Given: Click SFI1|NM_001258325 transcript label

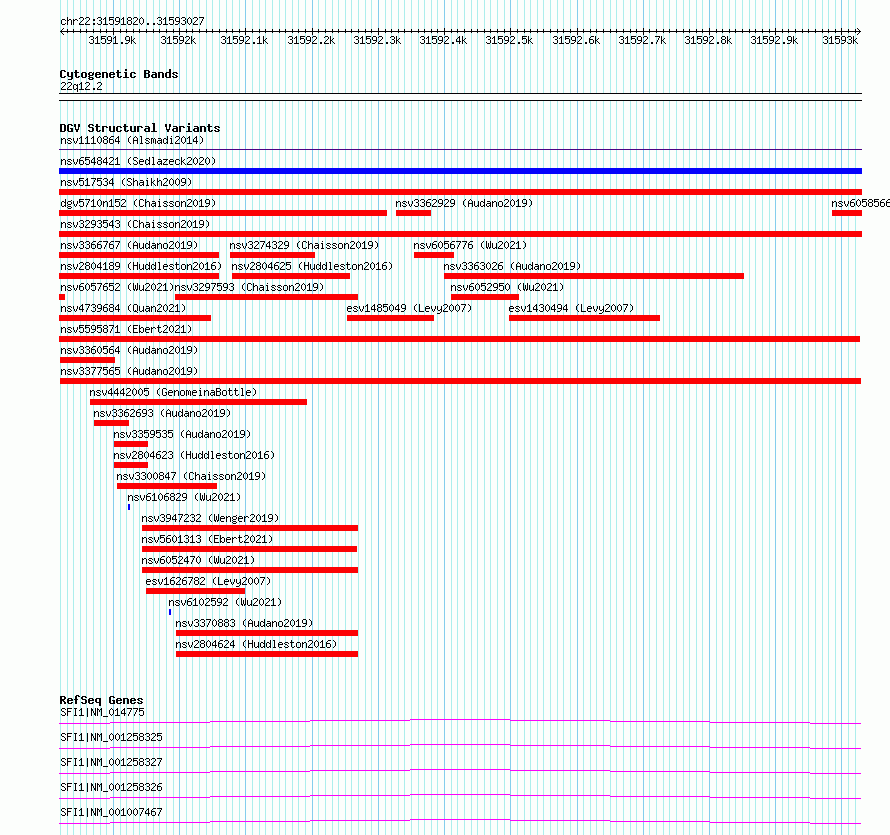Looking at the screenshot, I should coord(111,737).
